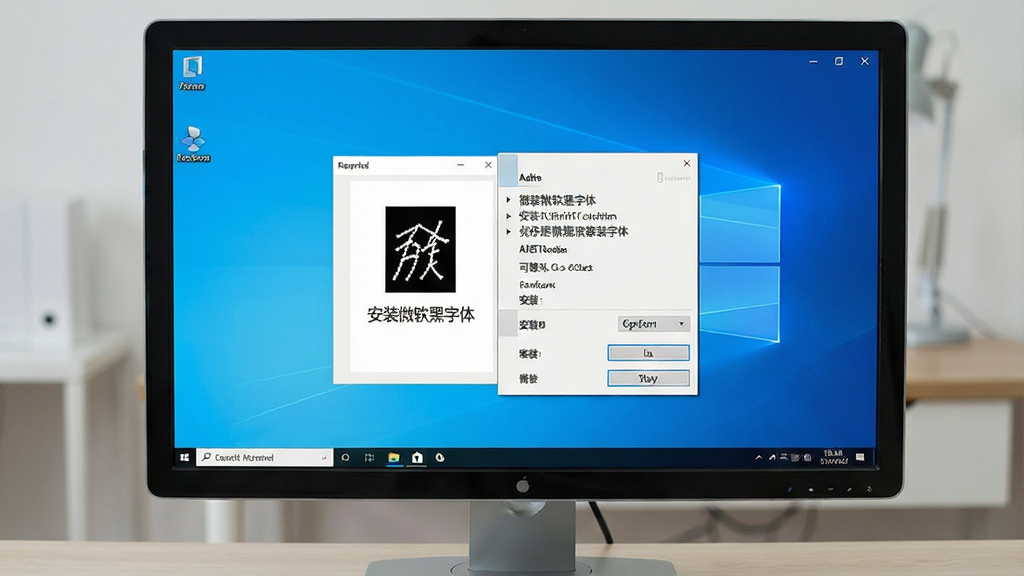Close the settings dialog with its X
This screenshot has height=576, width=1024.
686,163
